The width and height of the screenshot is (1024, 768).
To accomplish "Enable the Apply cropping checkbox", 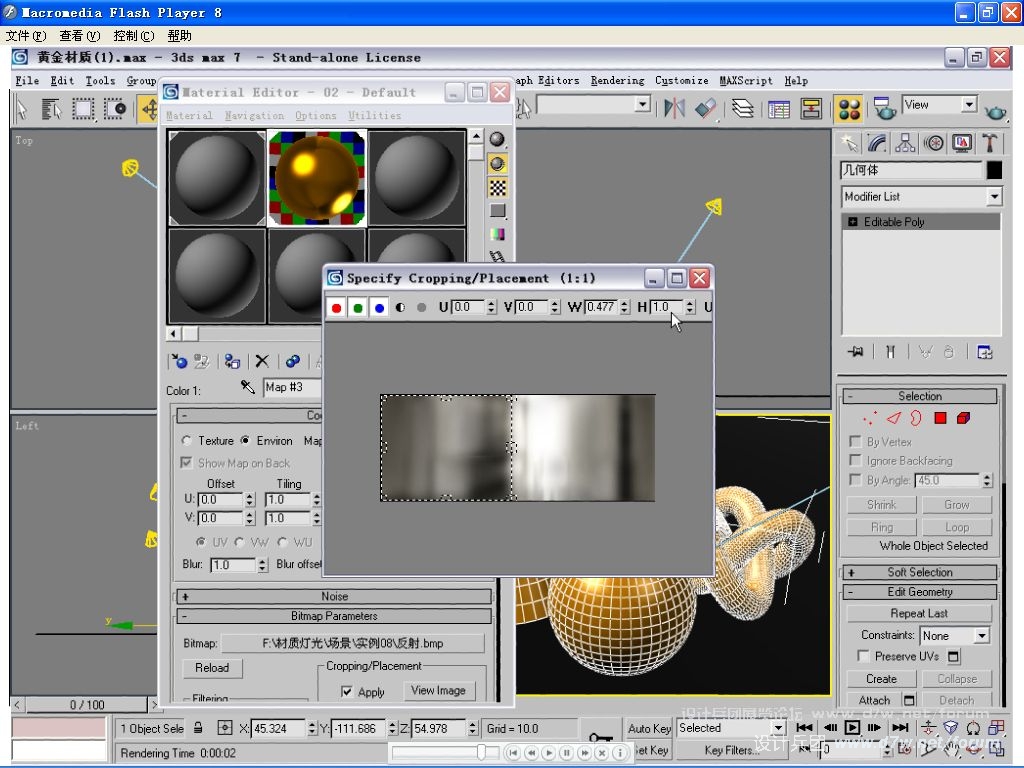I will tap(347, 691).
